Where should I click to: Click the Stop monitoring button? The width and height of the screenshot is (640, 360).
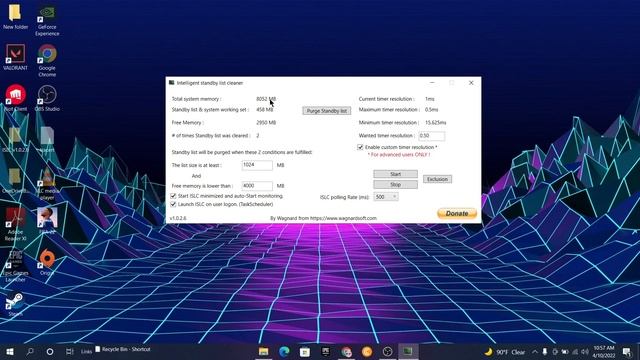tap(395, 184)
